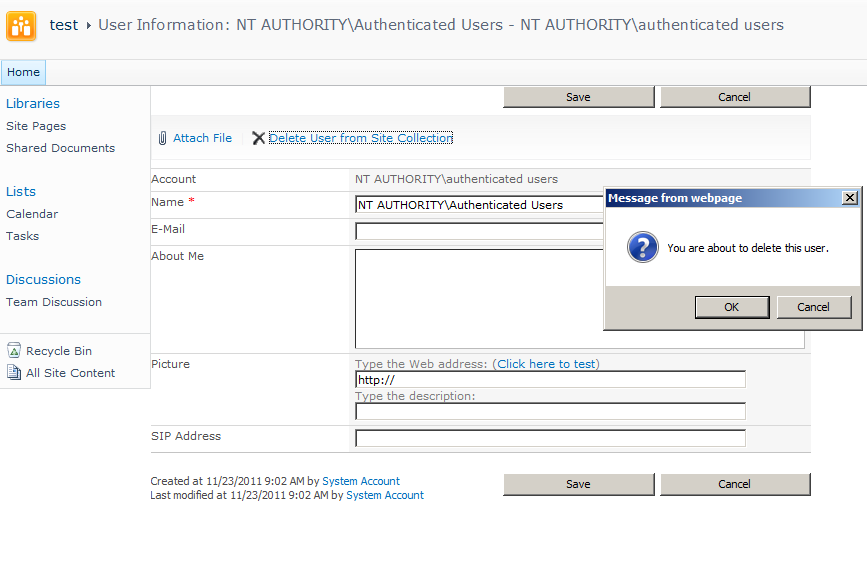Click the breadcrumb arrow separator after test
867x565 pixels.
(x=88, y=25)
